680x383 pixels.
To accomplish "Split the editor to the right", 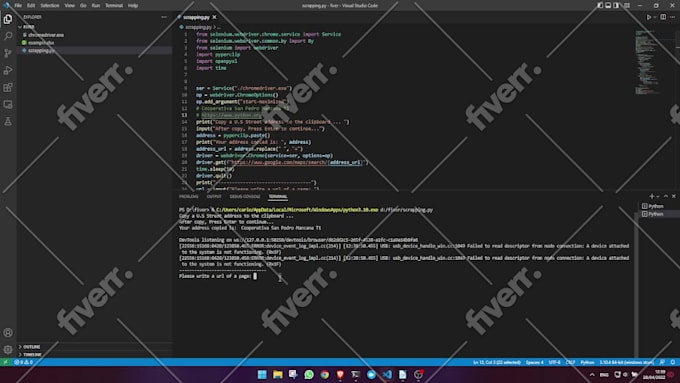I will (x=663, y=17).
